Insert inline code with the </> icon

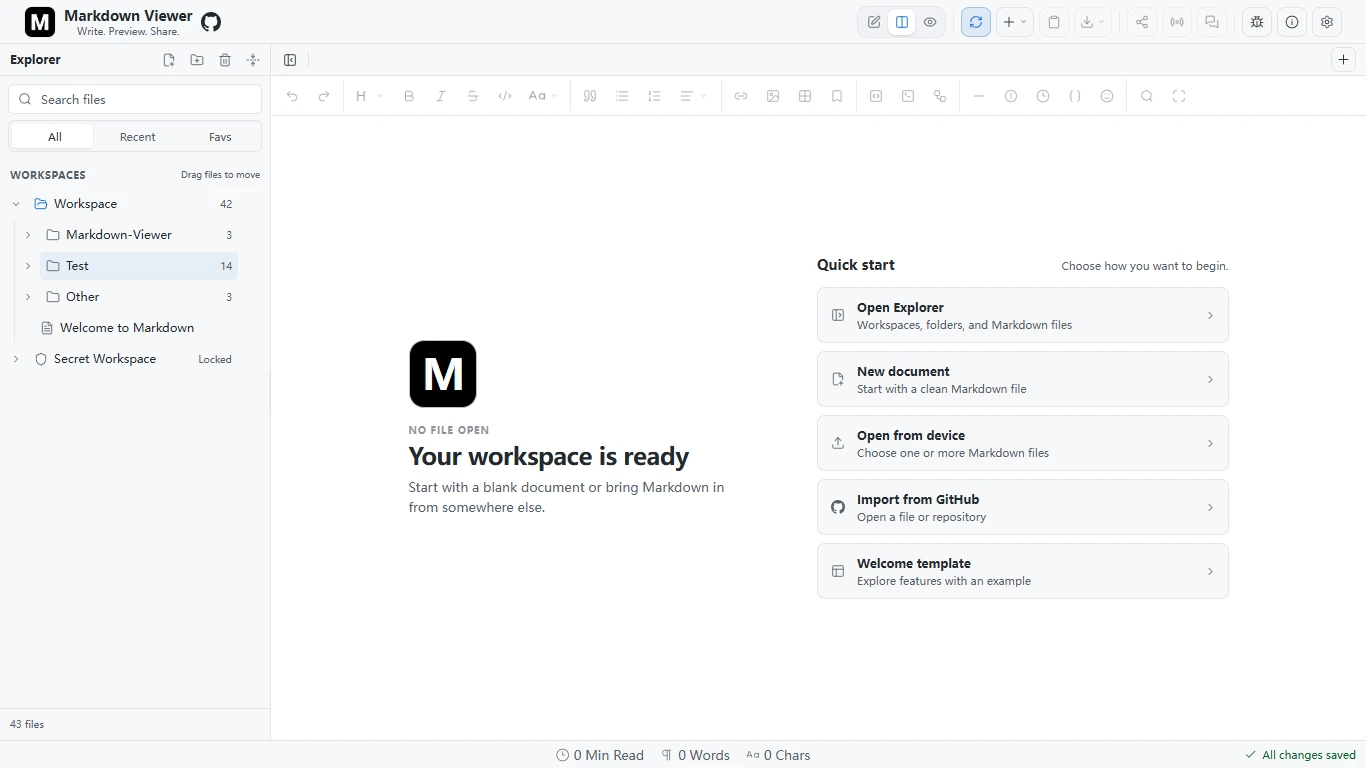pos(505,96)
